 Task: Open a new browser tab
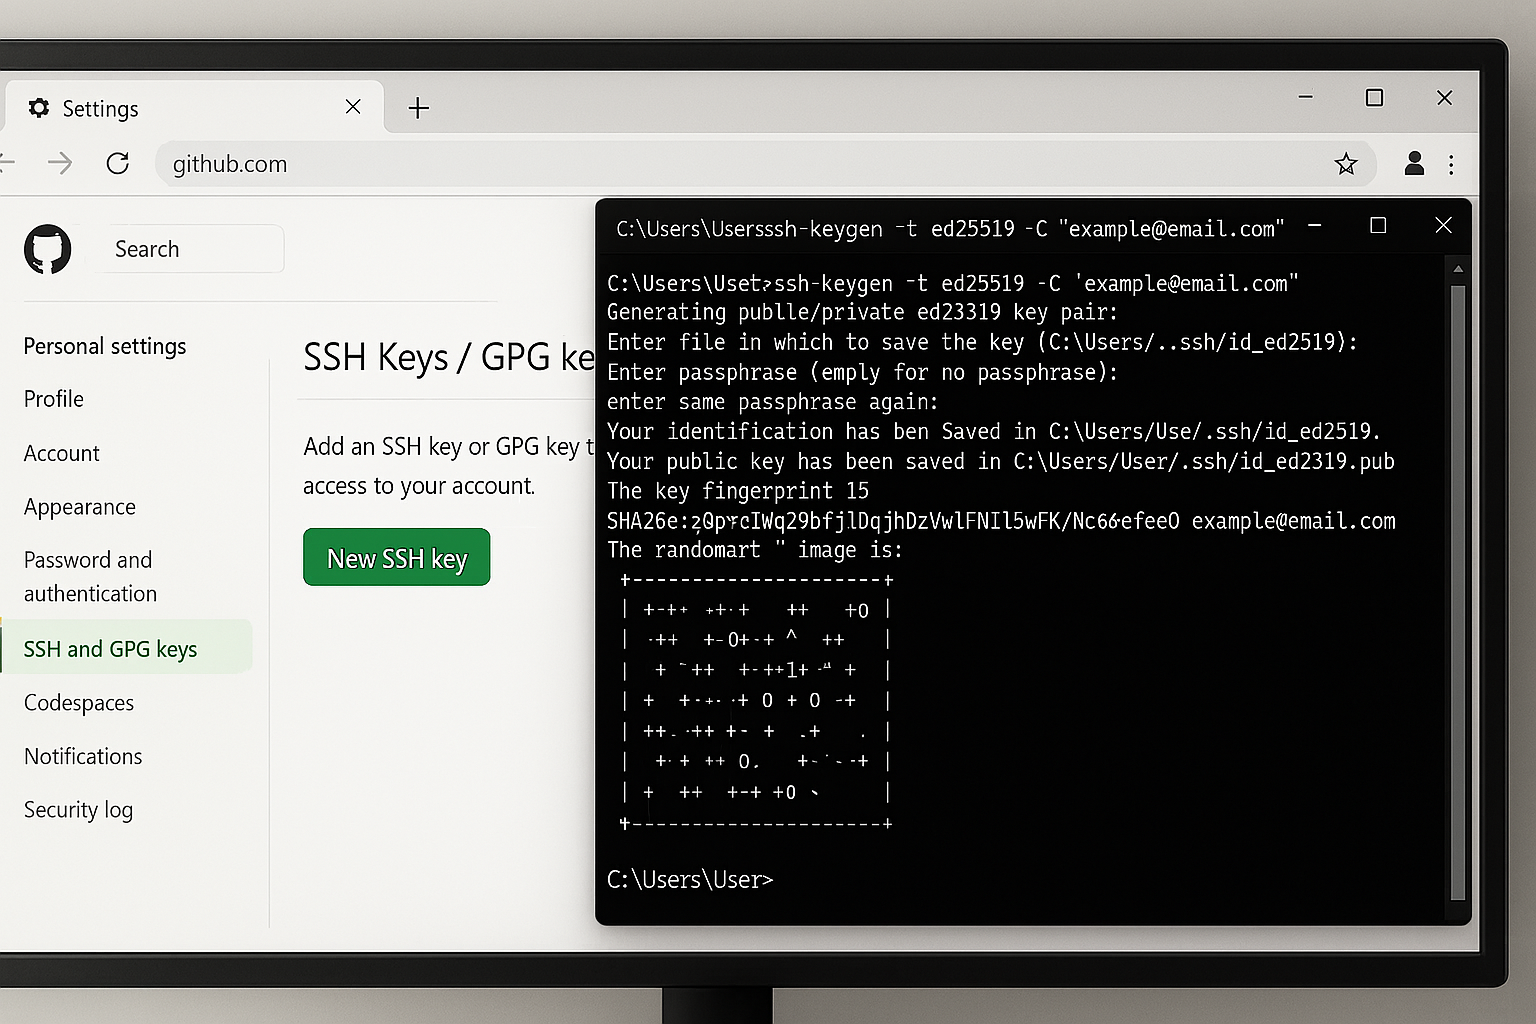(x=419, y=108)
